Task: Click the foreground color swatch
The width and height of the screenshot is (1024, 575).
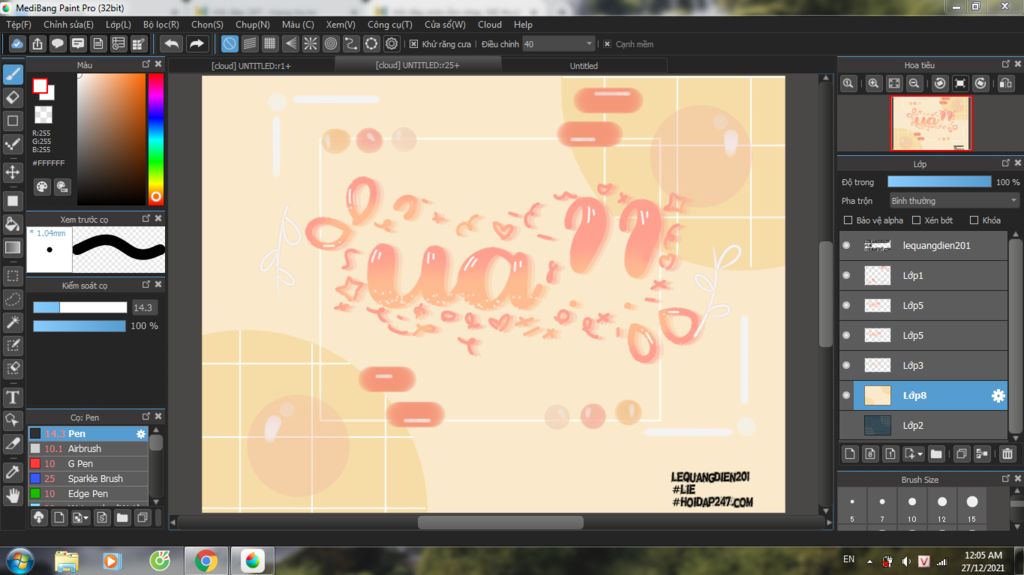Action: pos(40,86)
